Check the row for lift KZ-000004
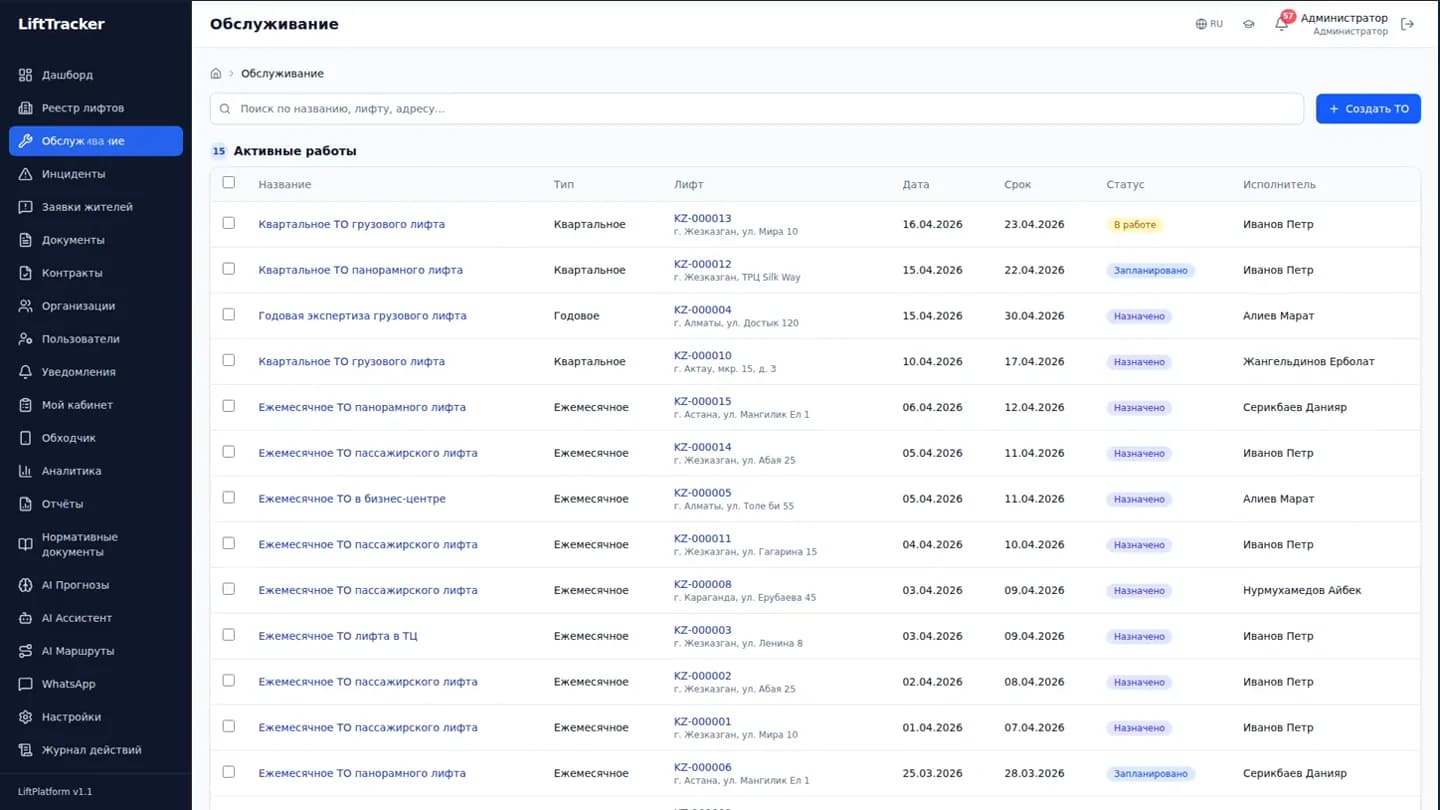This screenshot has height=810, width=1440. [x=229, y=315]
